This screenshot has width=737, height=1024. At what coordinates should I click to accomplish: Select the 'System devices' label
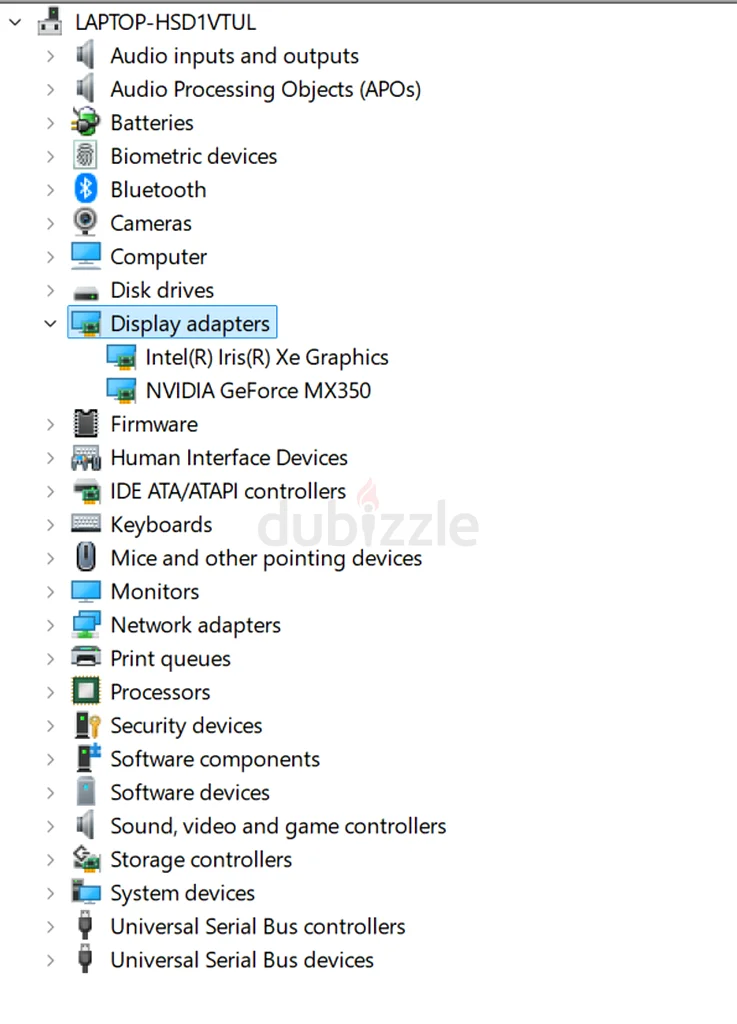click(x=183, y=893)
